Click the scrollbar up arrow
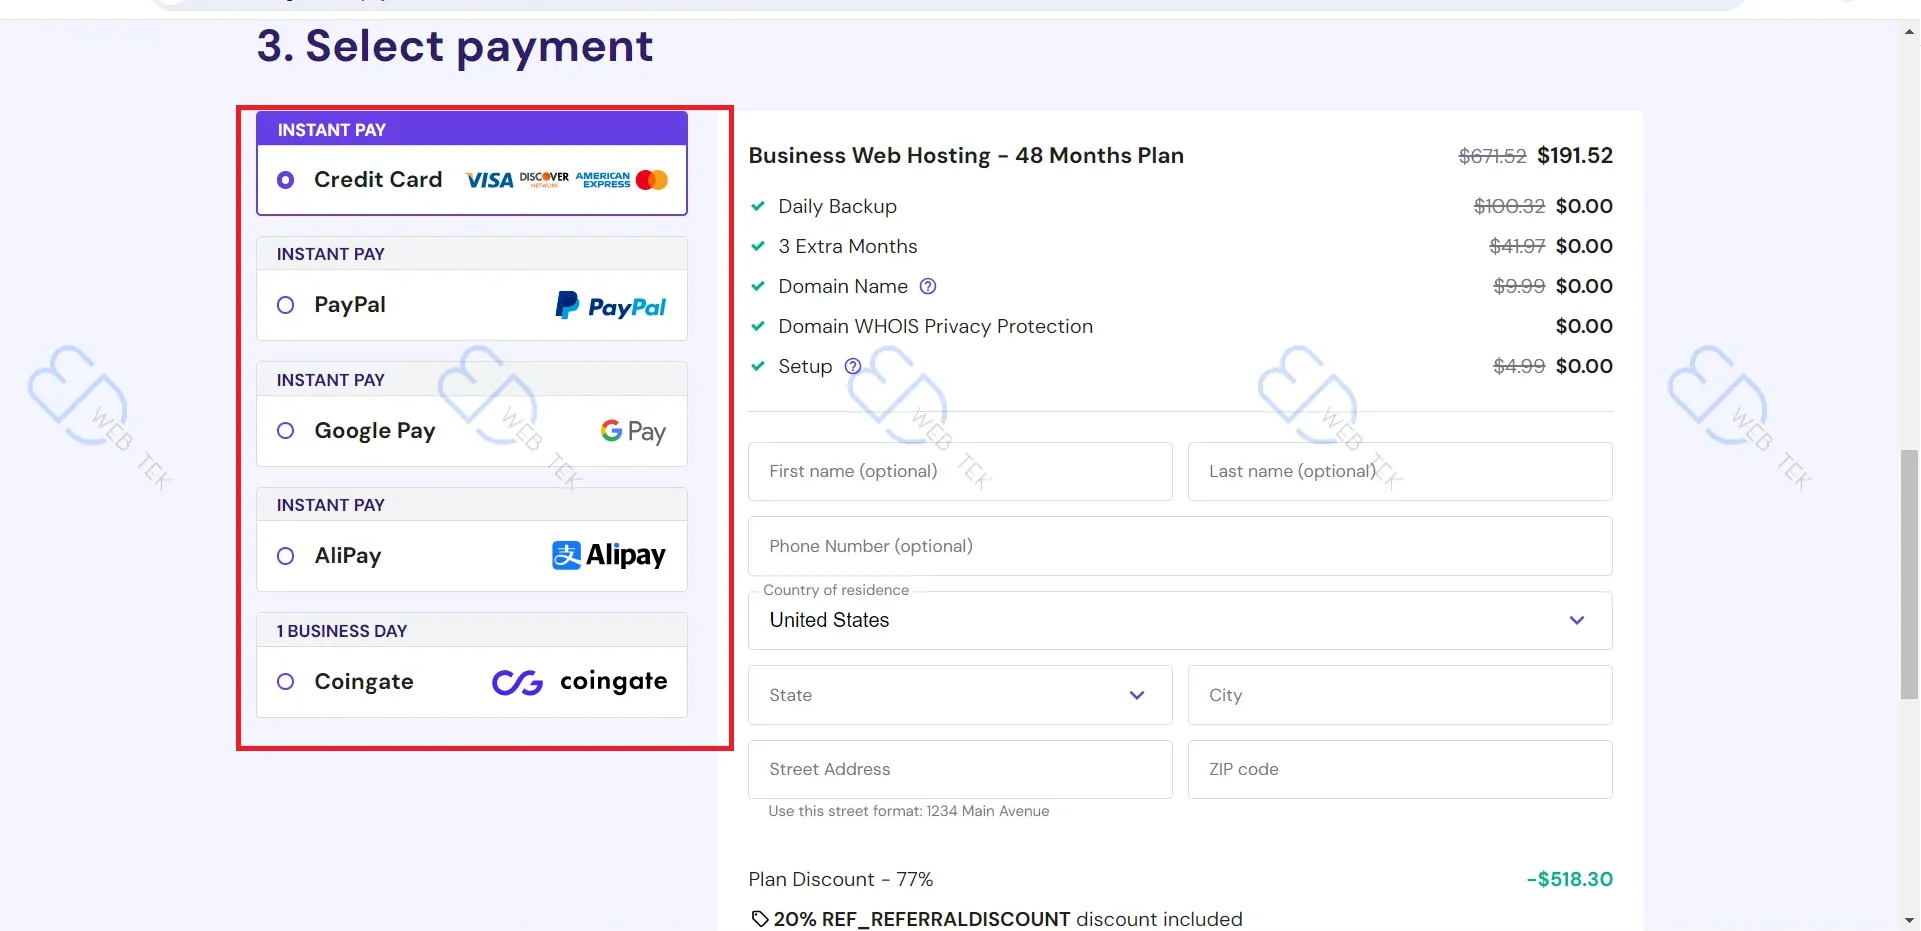The image size is (1921, 931). tap(1910, 31)
